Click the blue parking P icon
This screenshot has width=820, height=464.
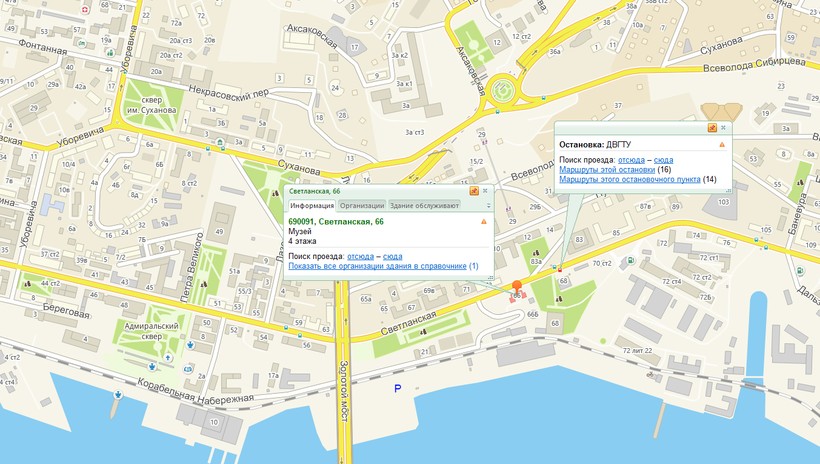398,387
